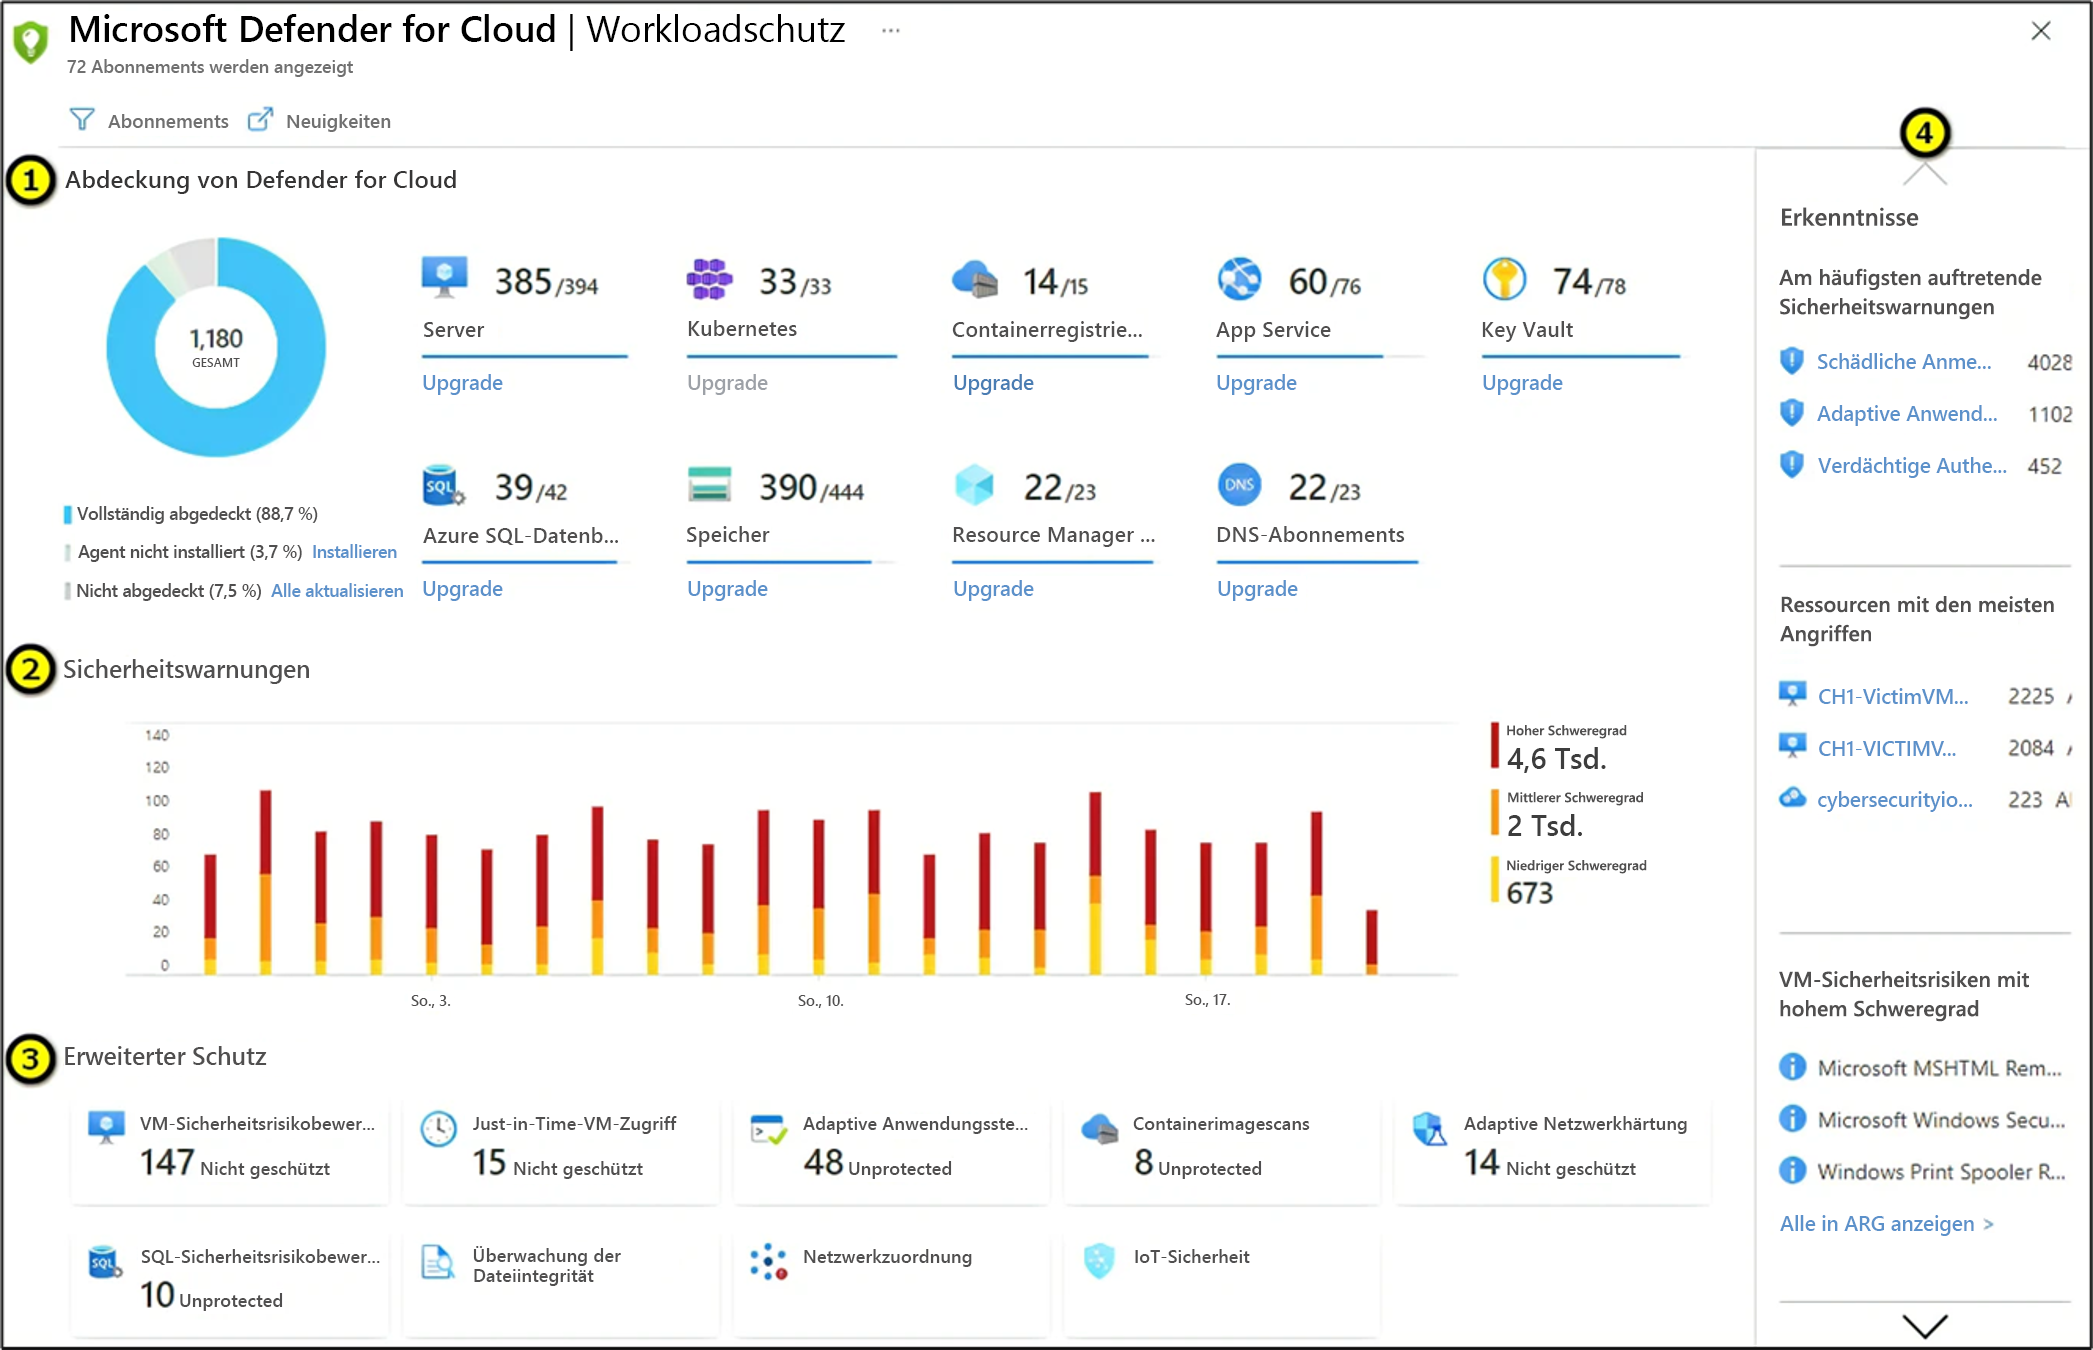Click the Kubernetes 33/33 count
Viewport: 2093px width, 1350px height.
point(795,282)
